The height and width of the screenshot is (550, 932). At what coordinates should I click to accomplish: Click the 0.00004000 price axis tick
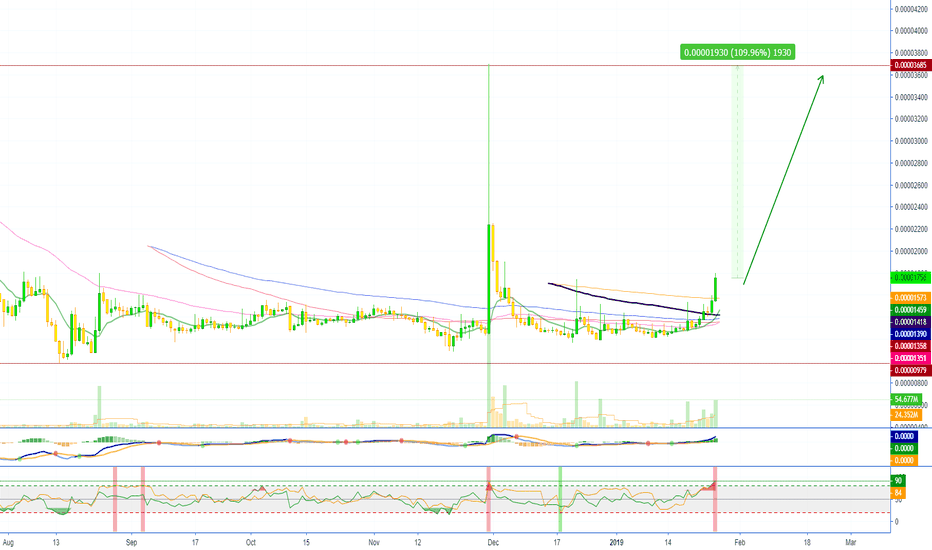point(912,31)
